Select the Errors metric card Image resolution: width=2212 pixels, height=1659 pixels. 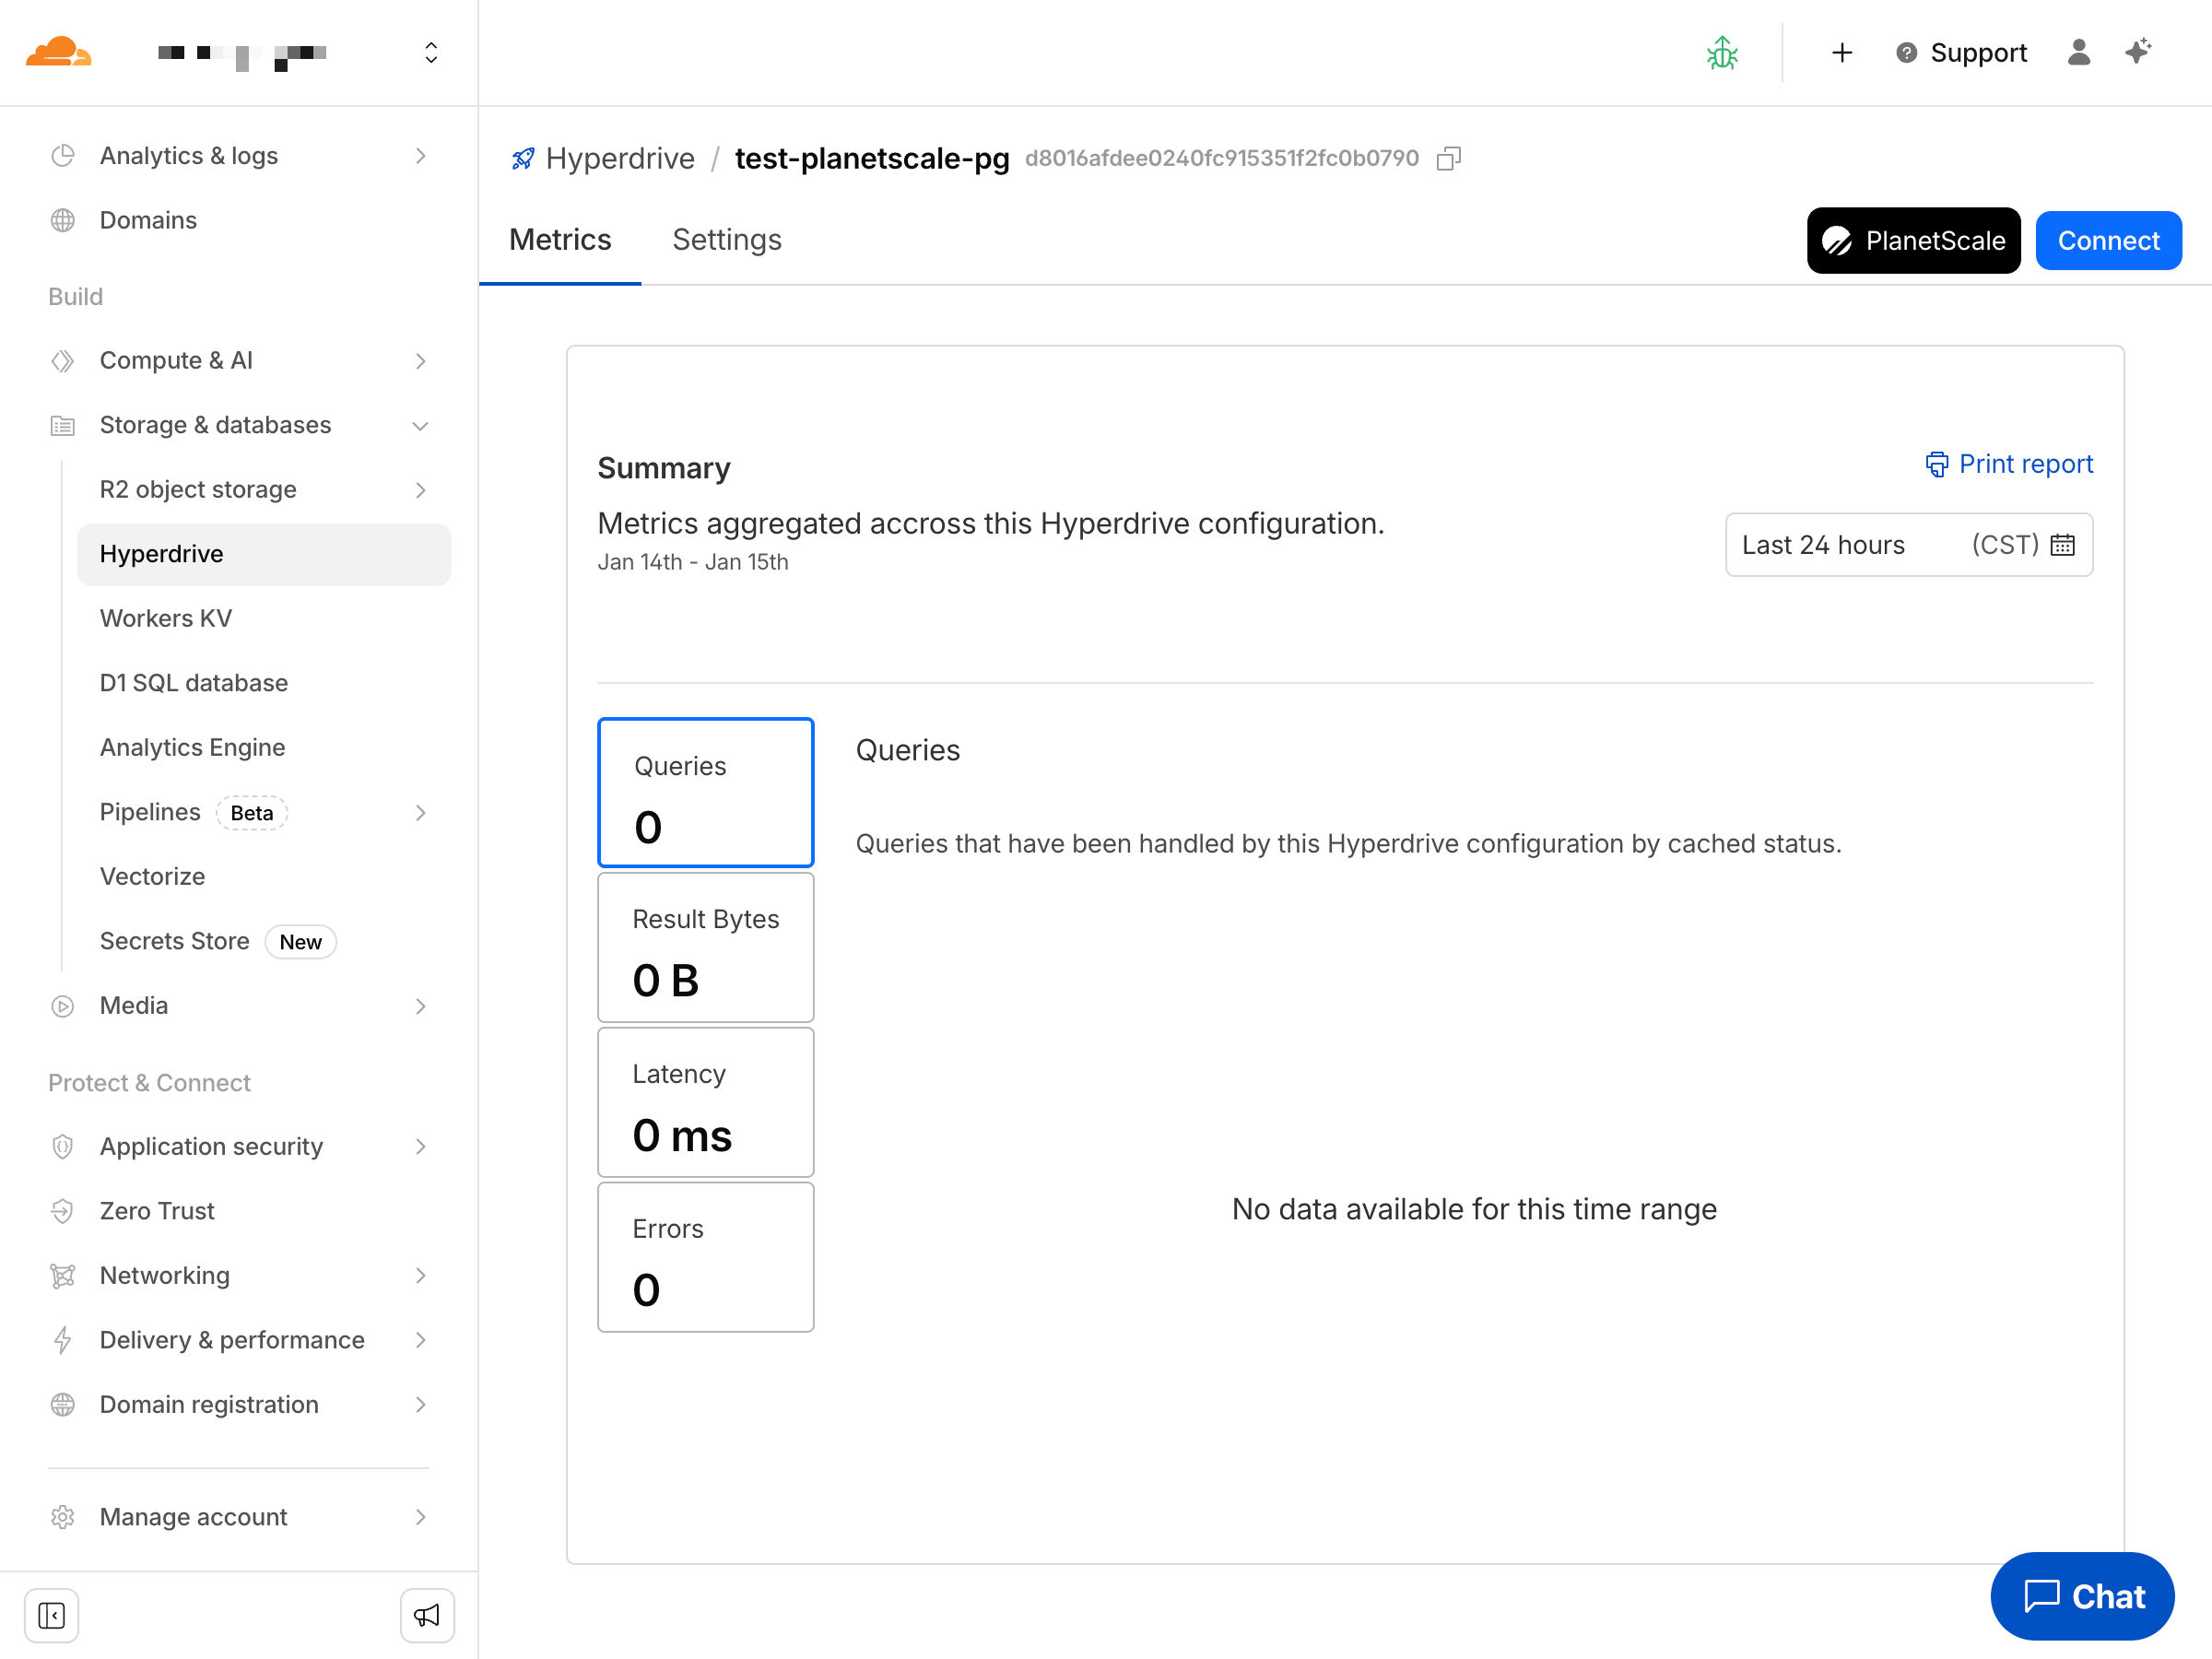[x=706, y=1257]
